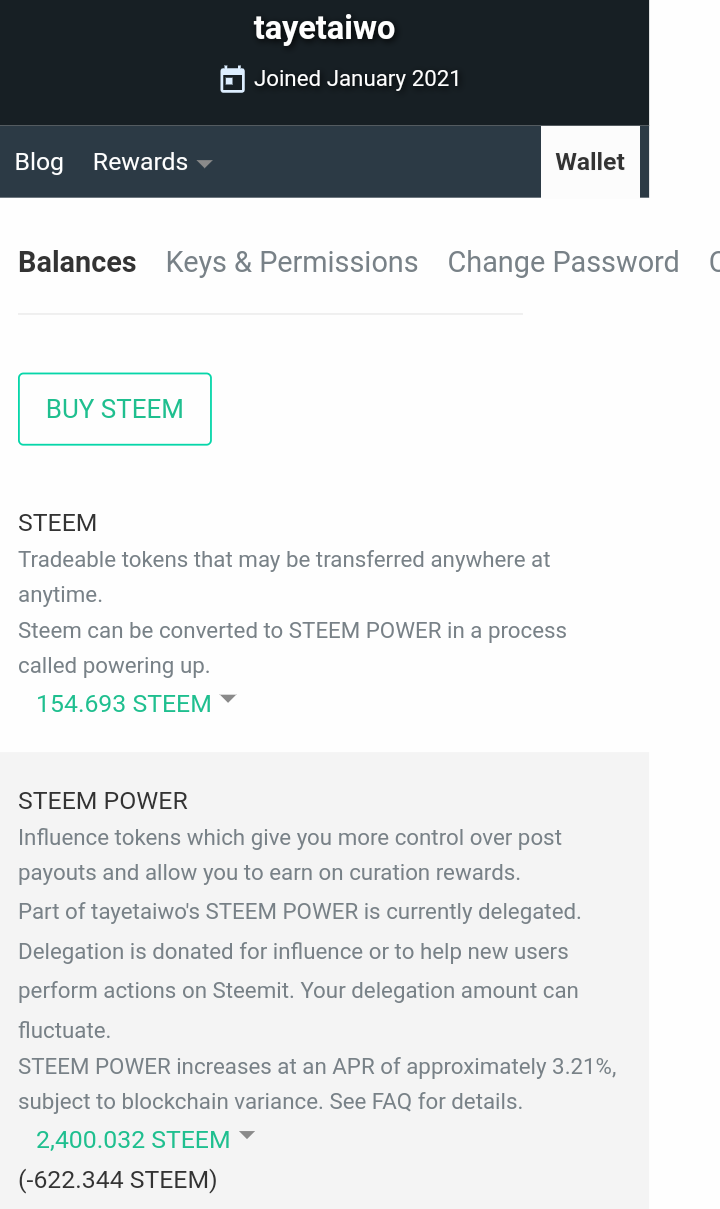Select the Balances section tab
This screenshot has width=720, height=1209.
point(77,262)
